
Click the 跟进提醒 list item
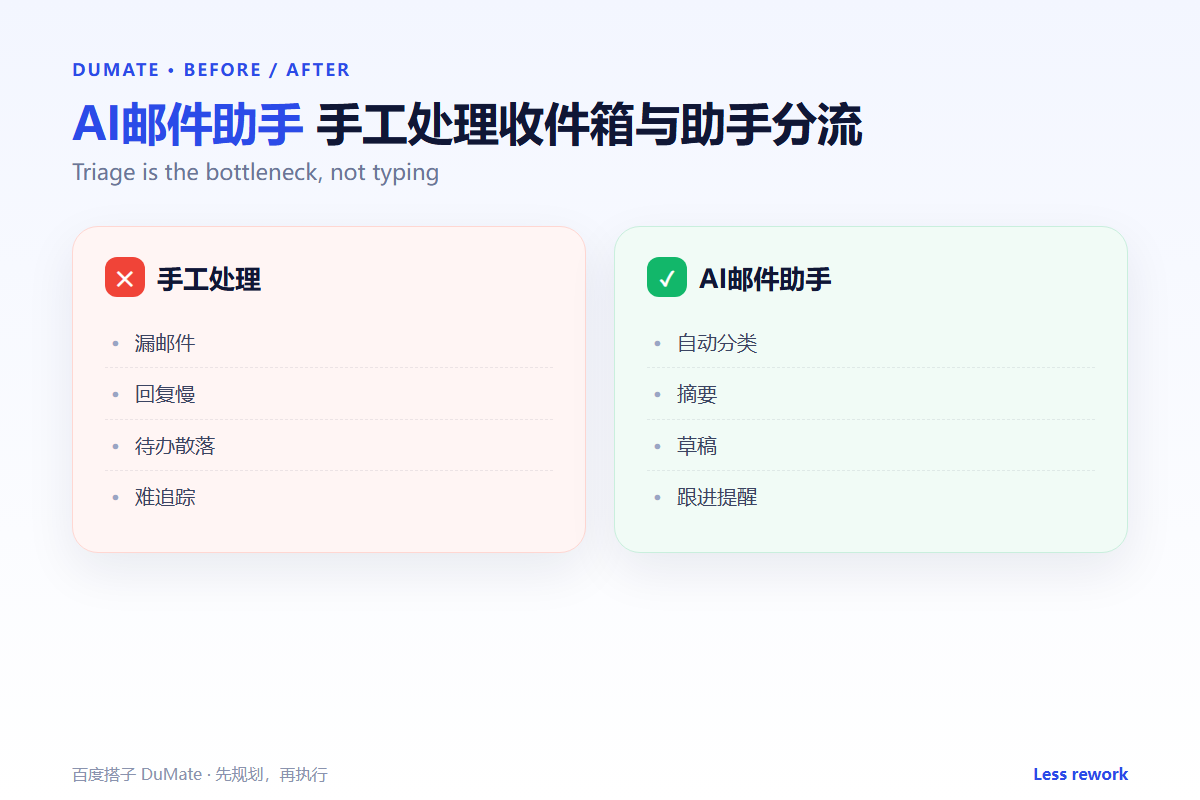click(x=871, y=497)
